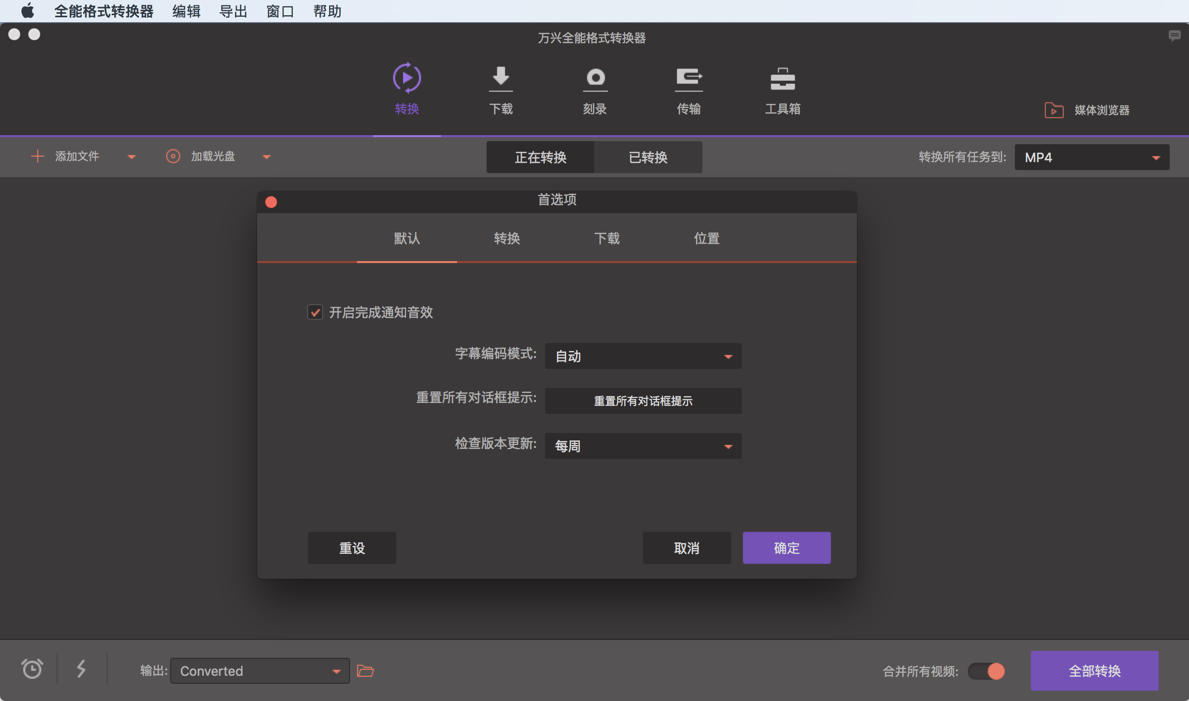Switch to the 转换 preferences tab
The height and width of the screenshot is (701, 1189).
tap(507, 238)
